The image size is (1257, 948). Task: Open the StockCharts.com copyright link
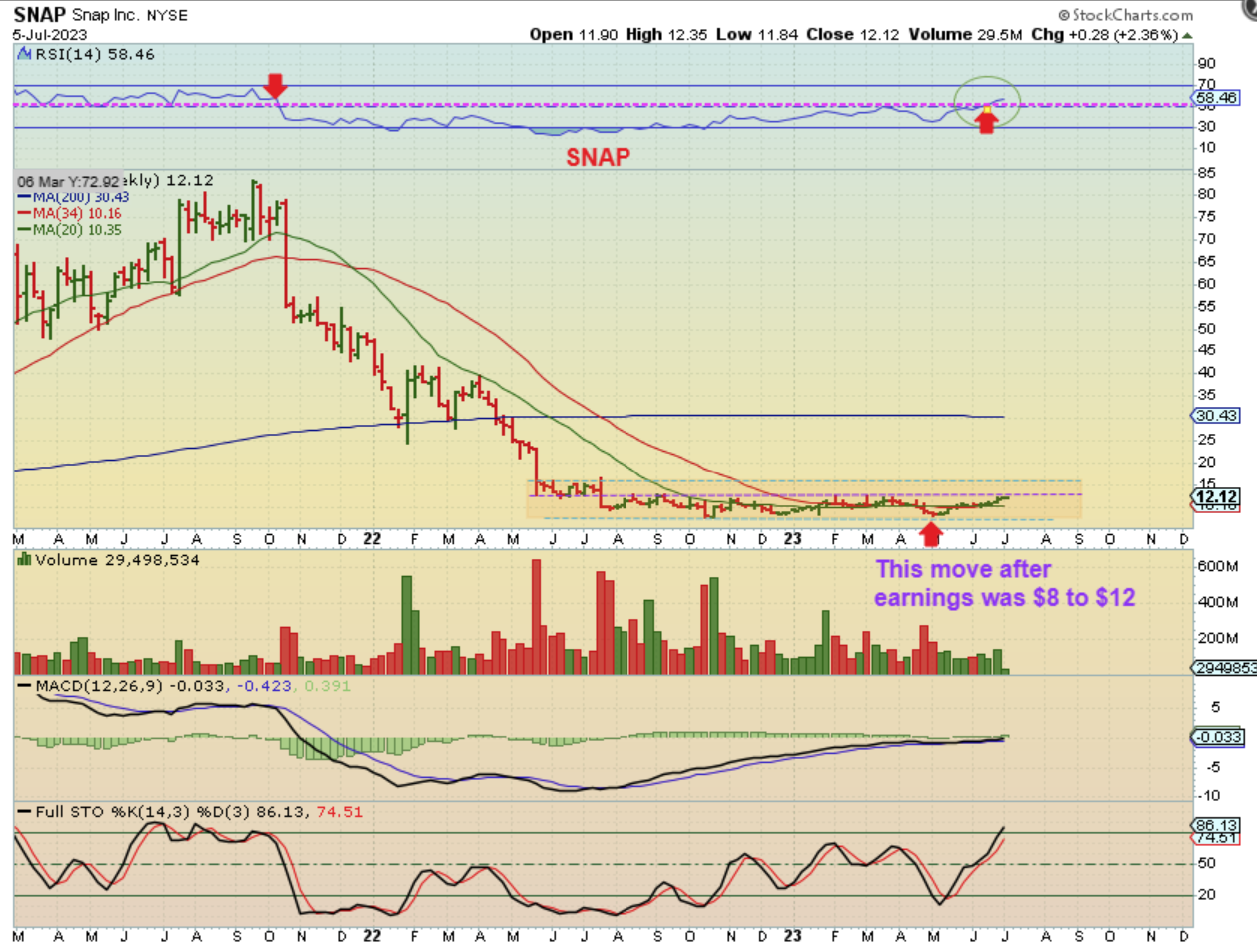click(1124, 15)
